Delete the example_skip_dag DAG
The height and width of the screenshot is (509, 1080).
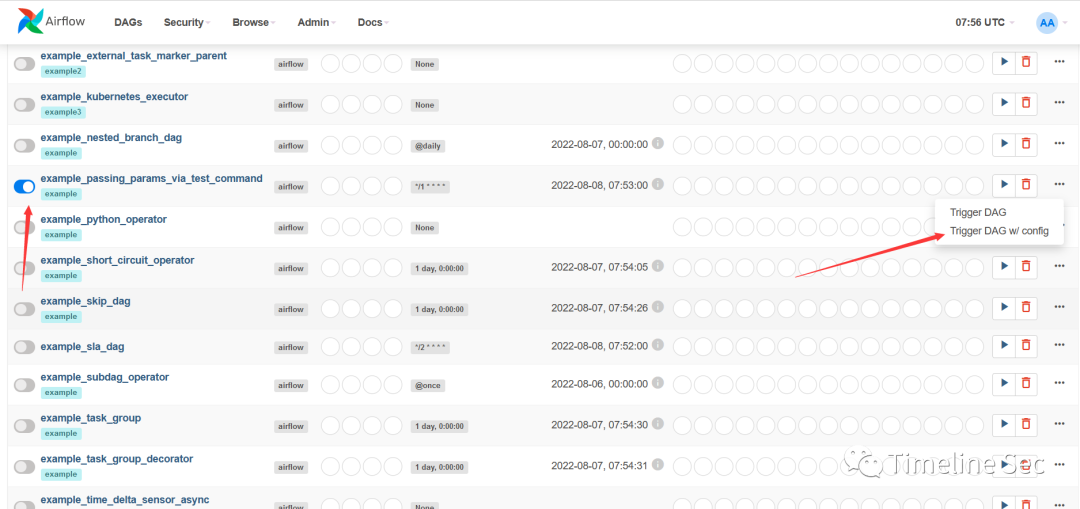click(x=1026, y=307)
